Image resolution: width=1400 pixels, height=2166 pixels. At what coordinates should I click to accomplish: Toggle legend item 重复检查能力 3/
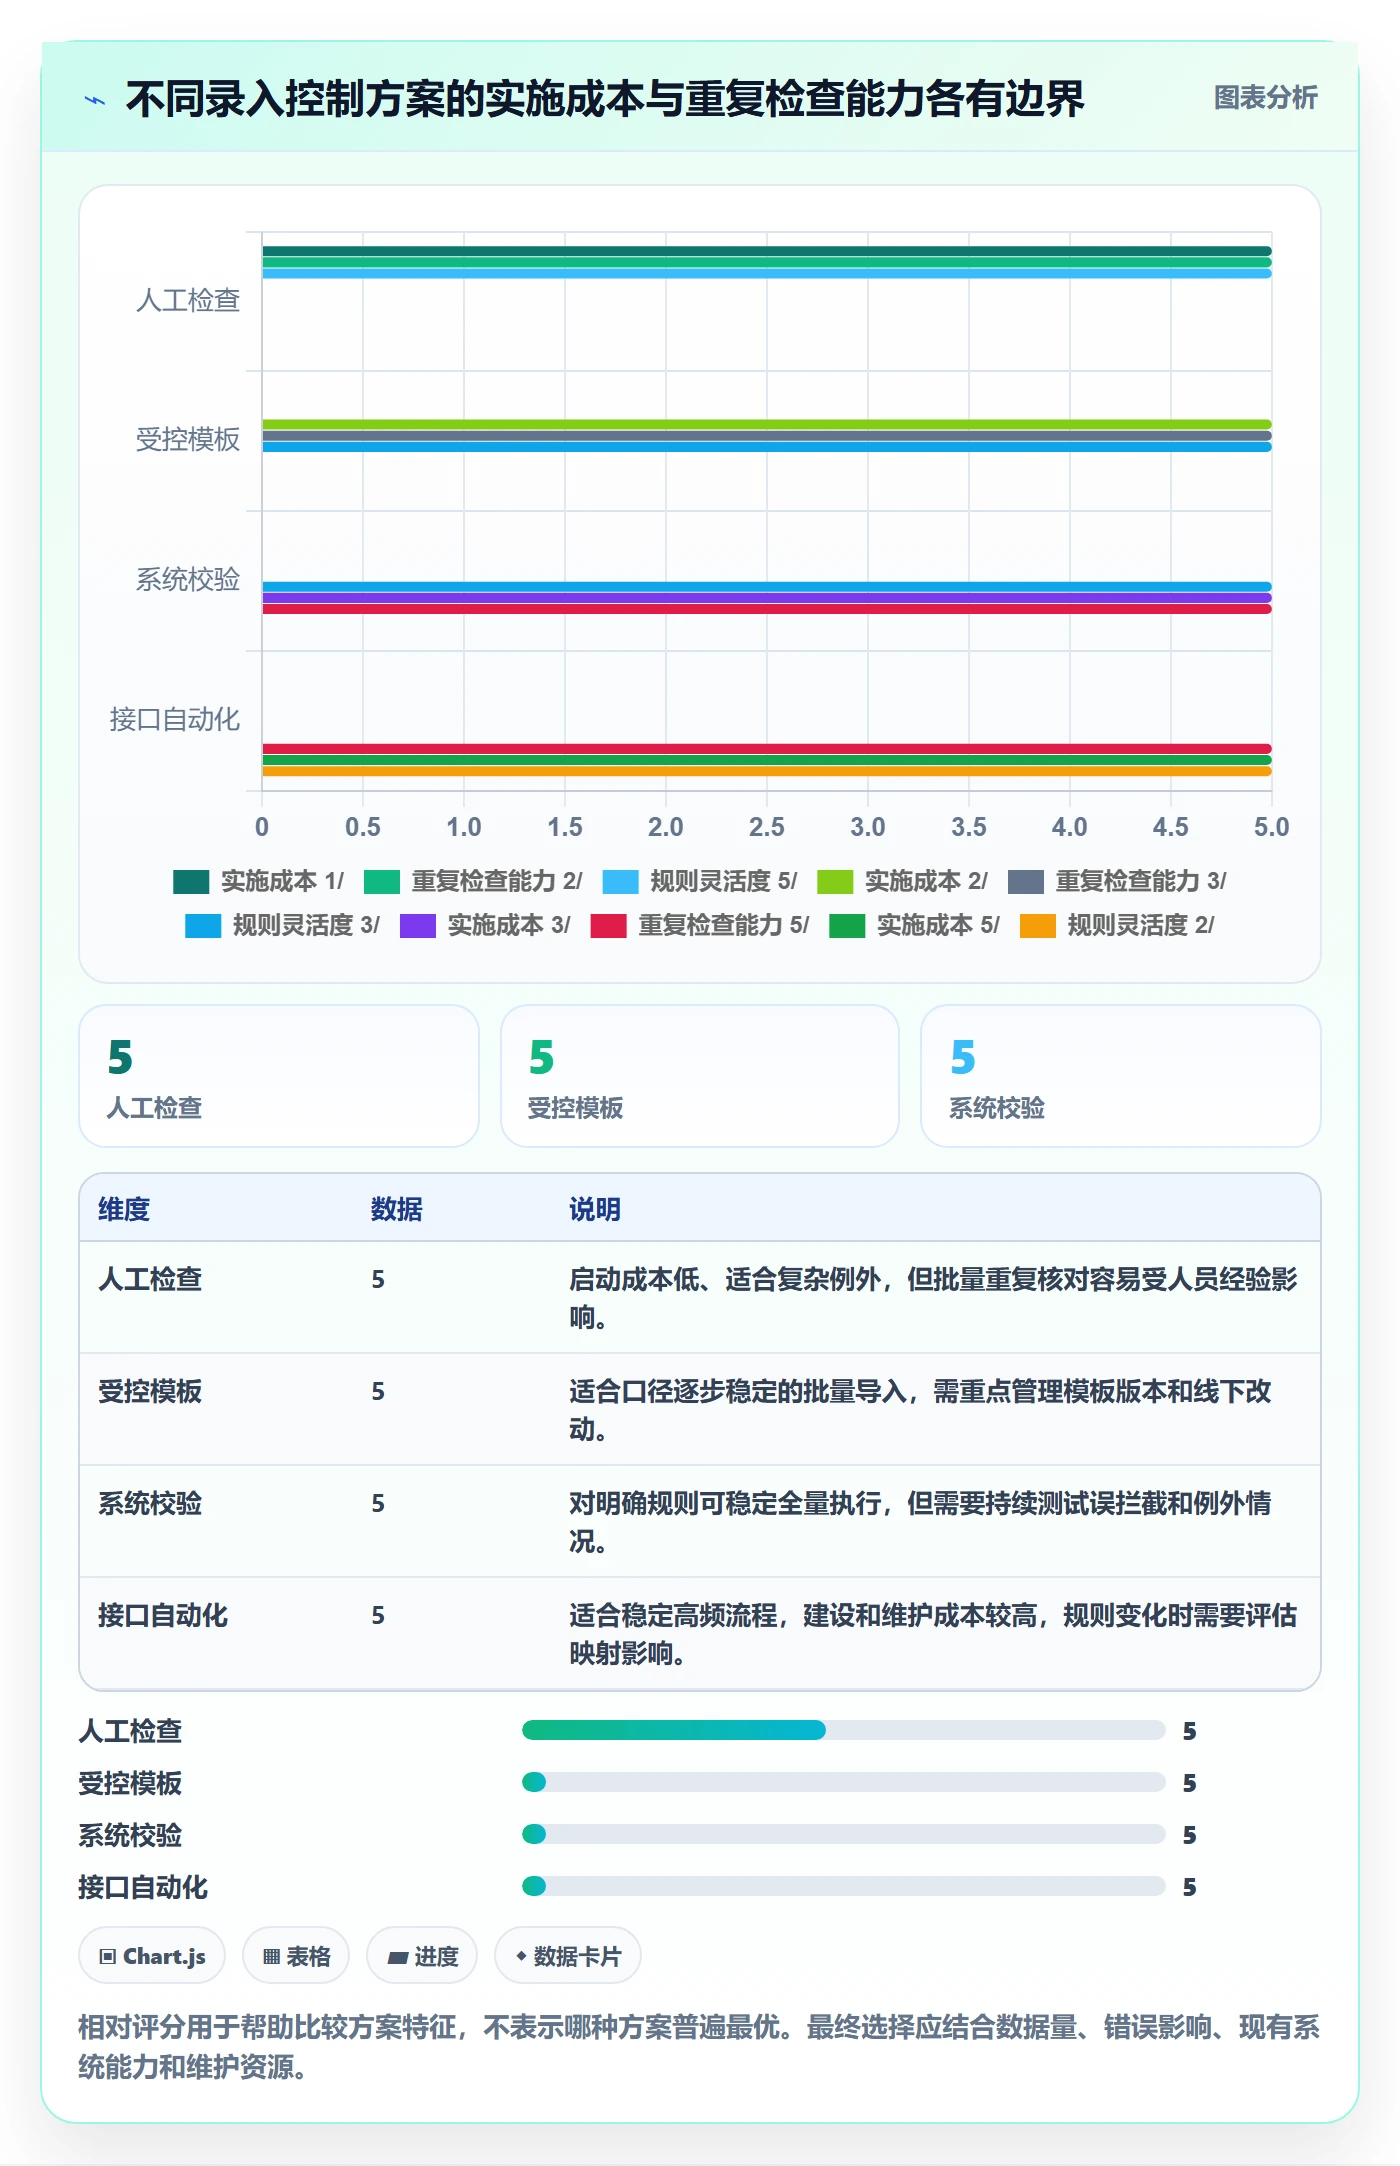coord(1117,881)
